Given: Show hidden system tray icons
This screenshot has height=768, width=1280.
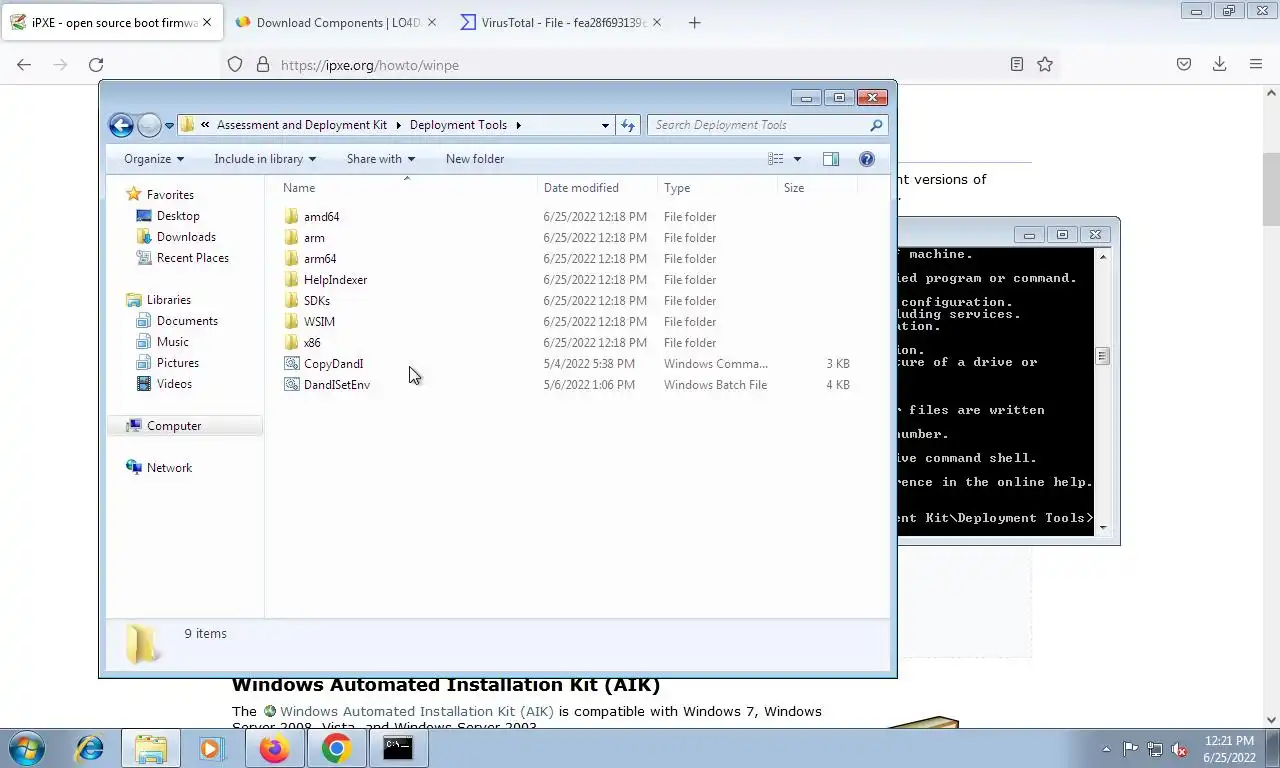Looking at the screenshot, I should coord(1106,749).
